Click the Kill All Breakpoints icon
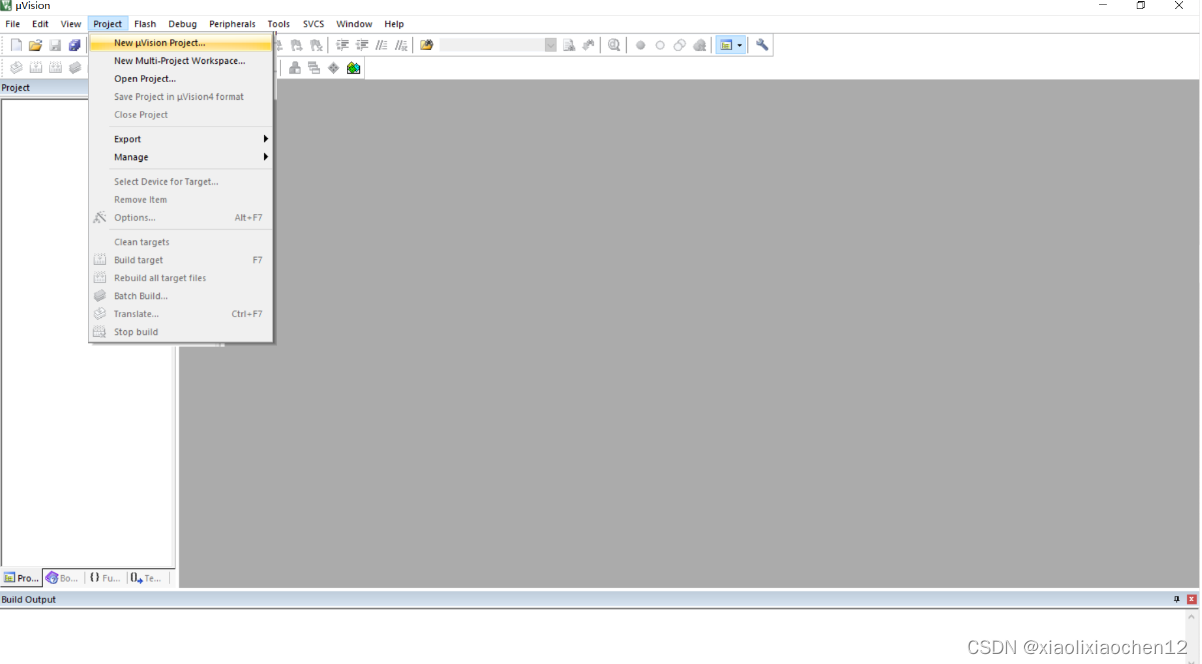The image size is (1202, 664). click(x=699, y=45)
